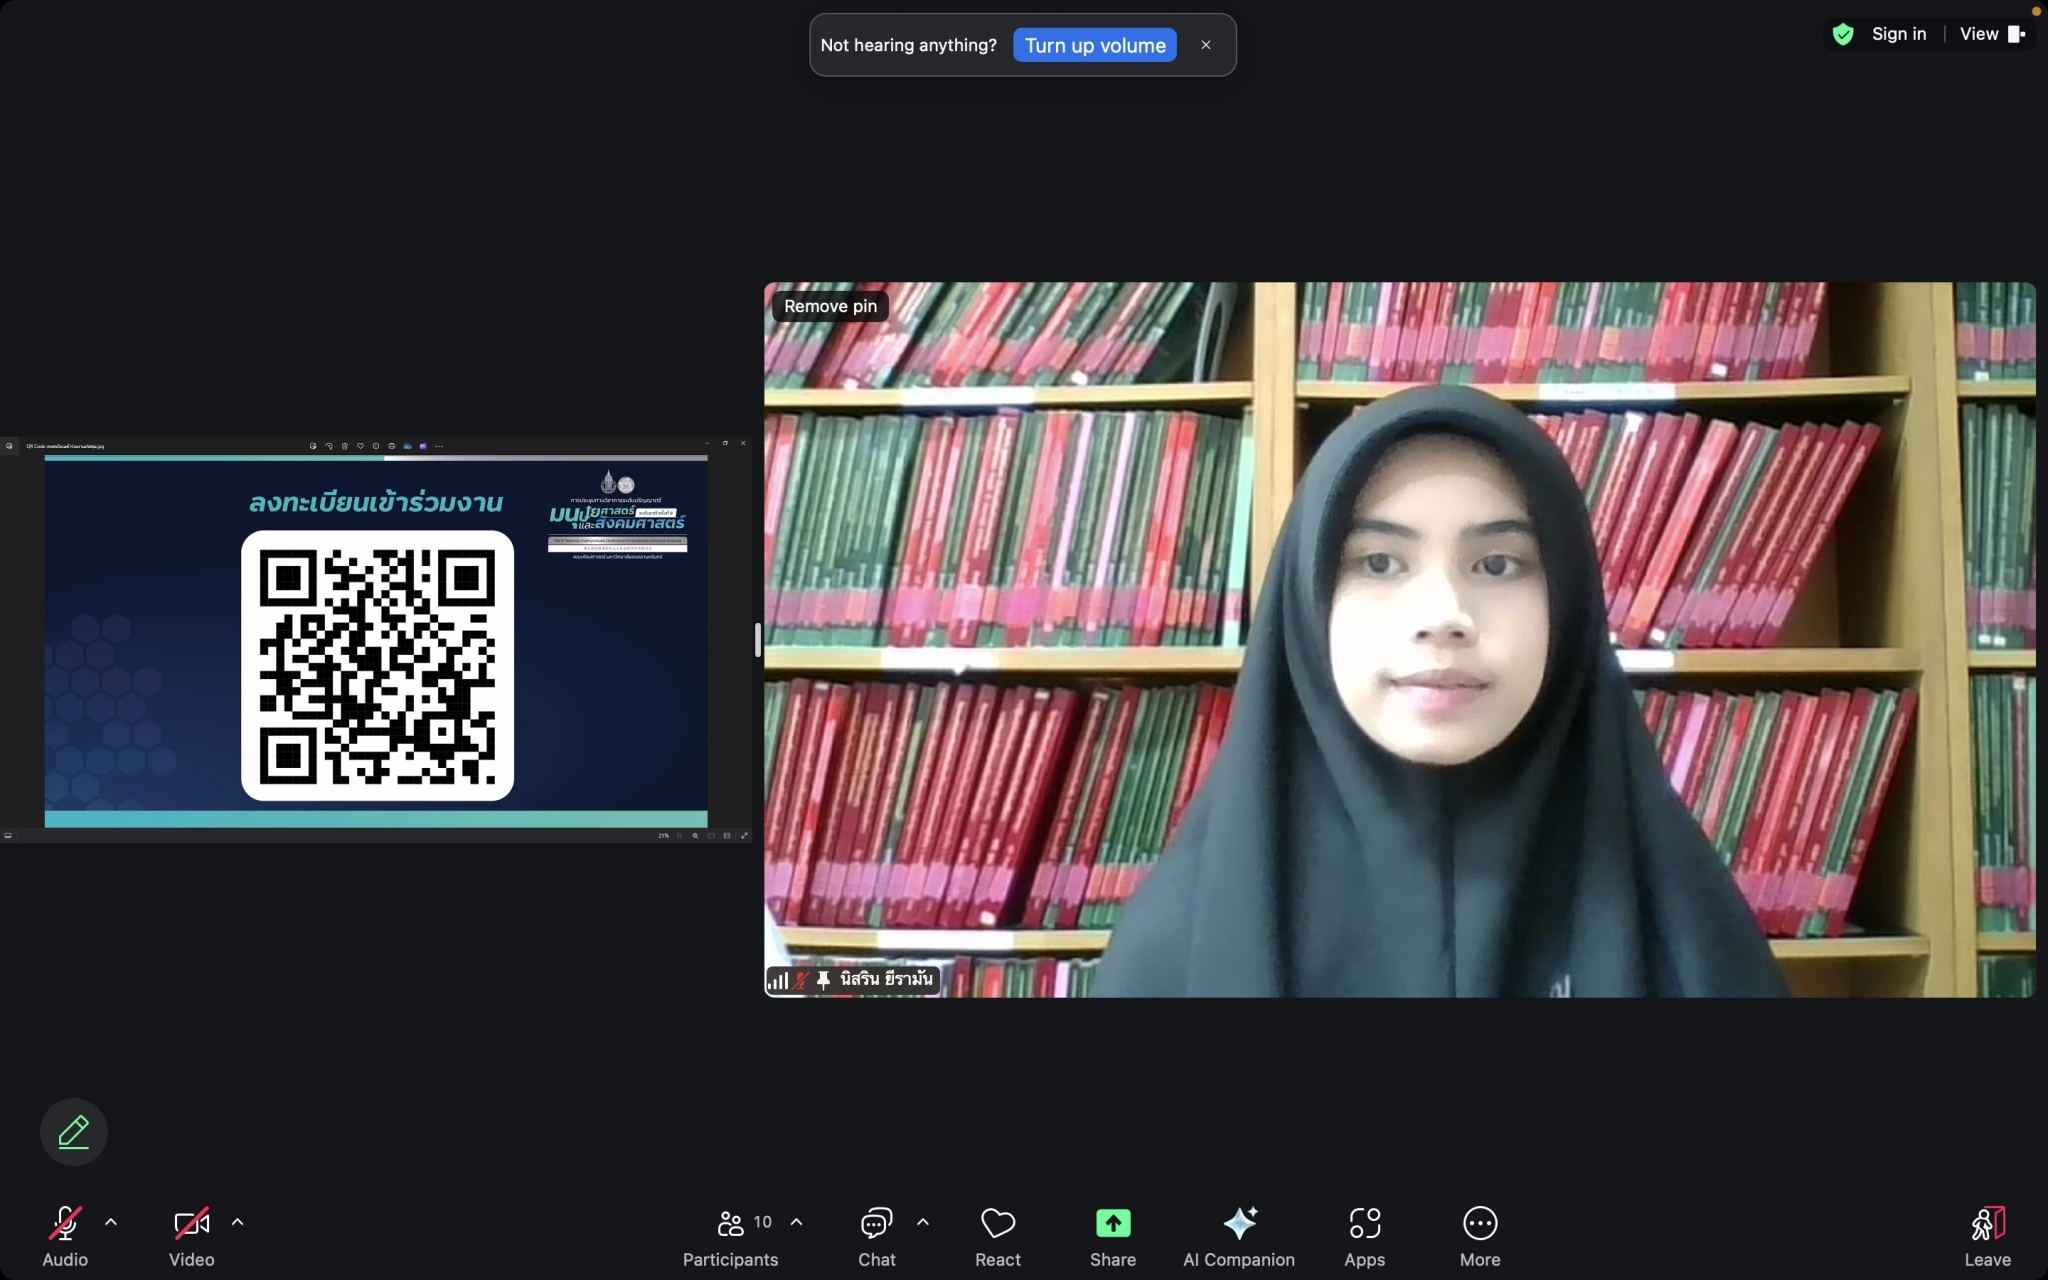Expand the audio settings arrow
2048x1280 pixels.
pos(111,1222)
